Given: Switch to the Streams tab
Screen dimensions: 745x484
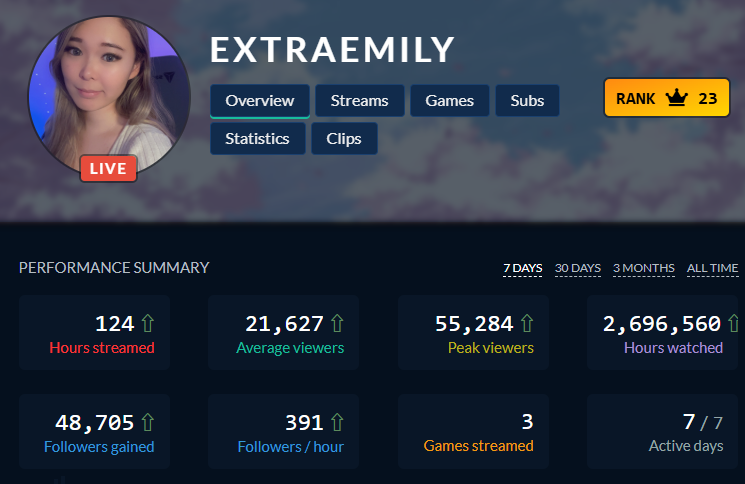Looking at the screenshot, I should tap(360, 101).
